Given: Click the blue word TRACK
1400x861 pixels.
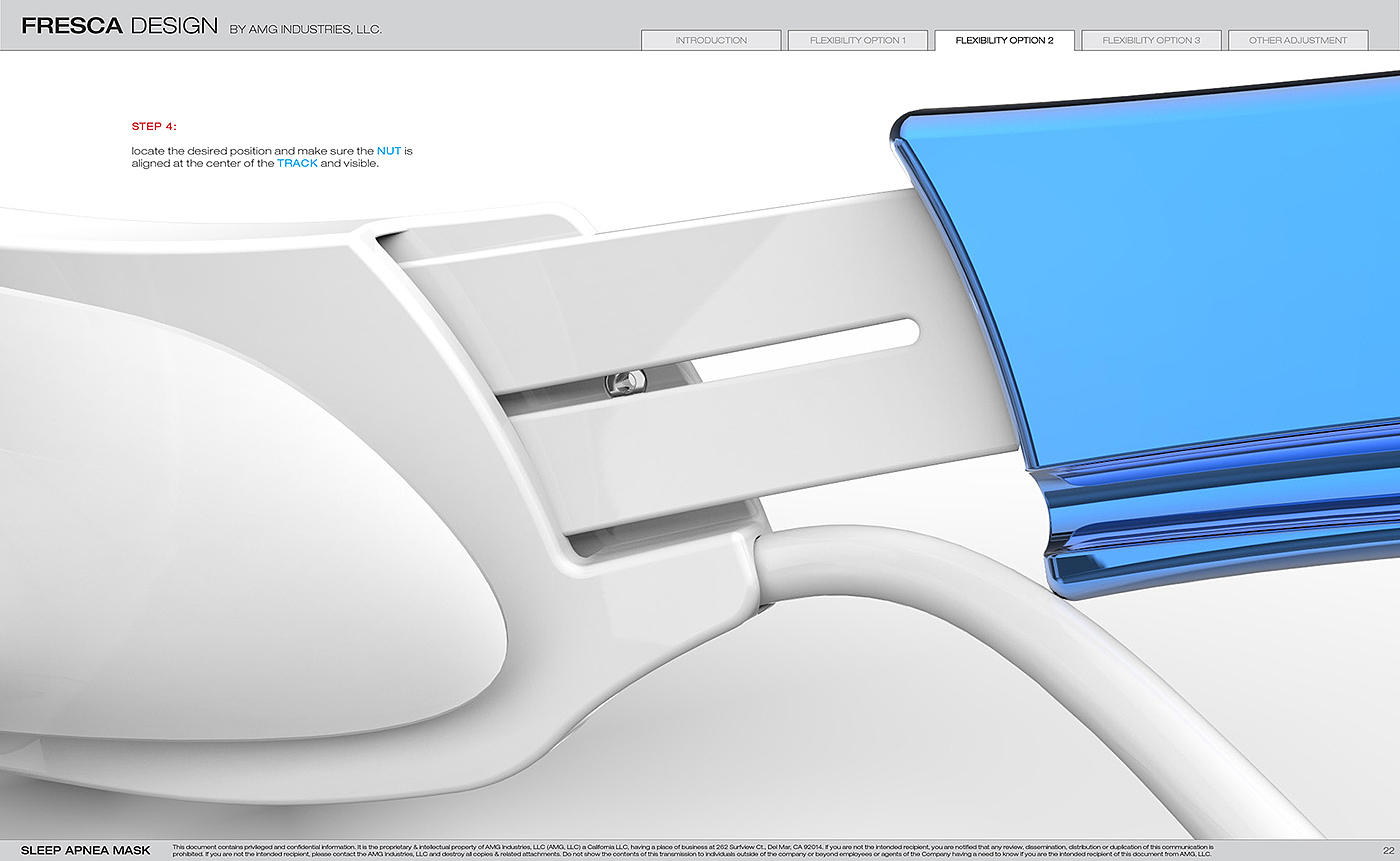Looking at the screenshot, I should 297,163.
